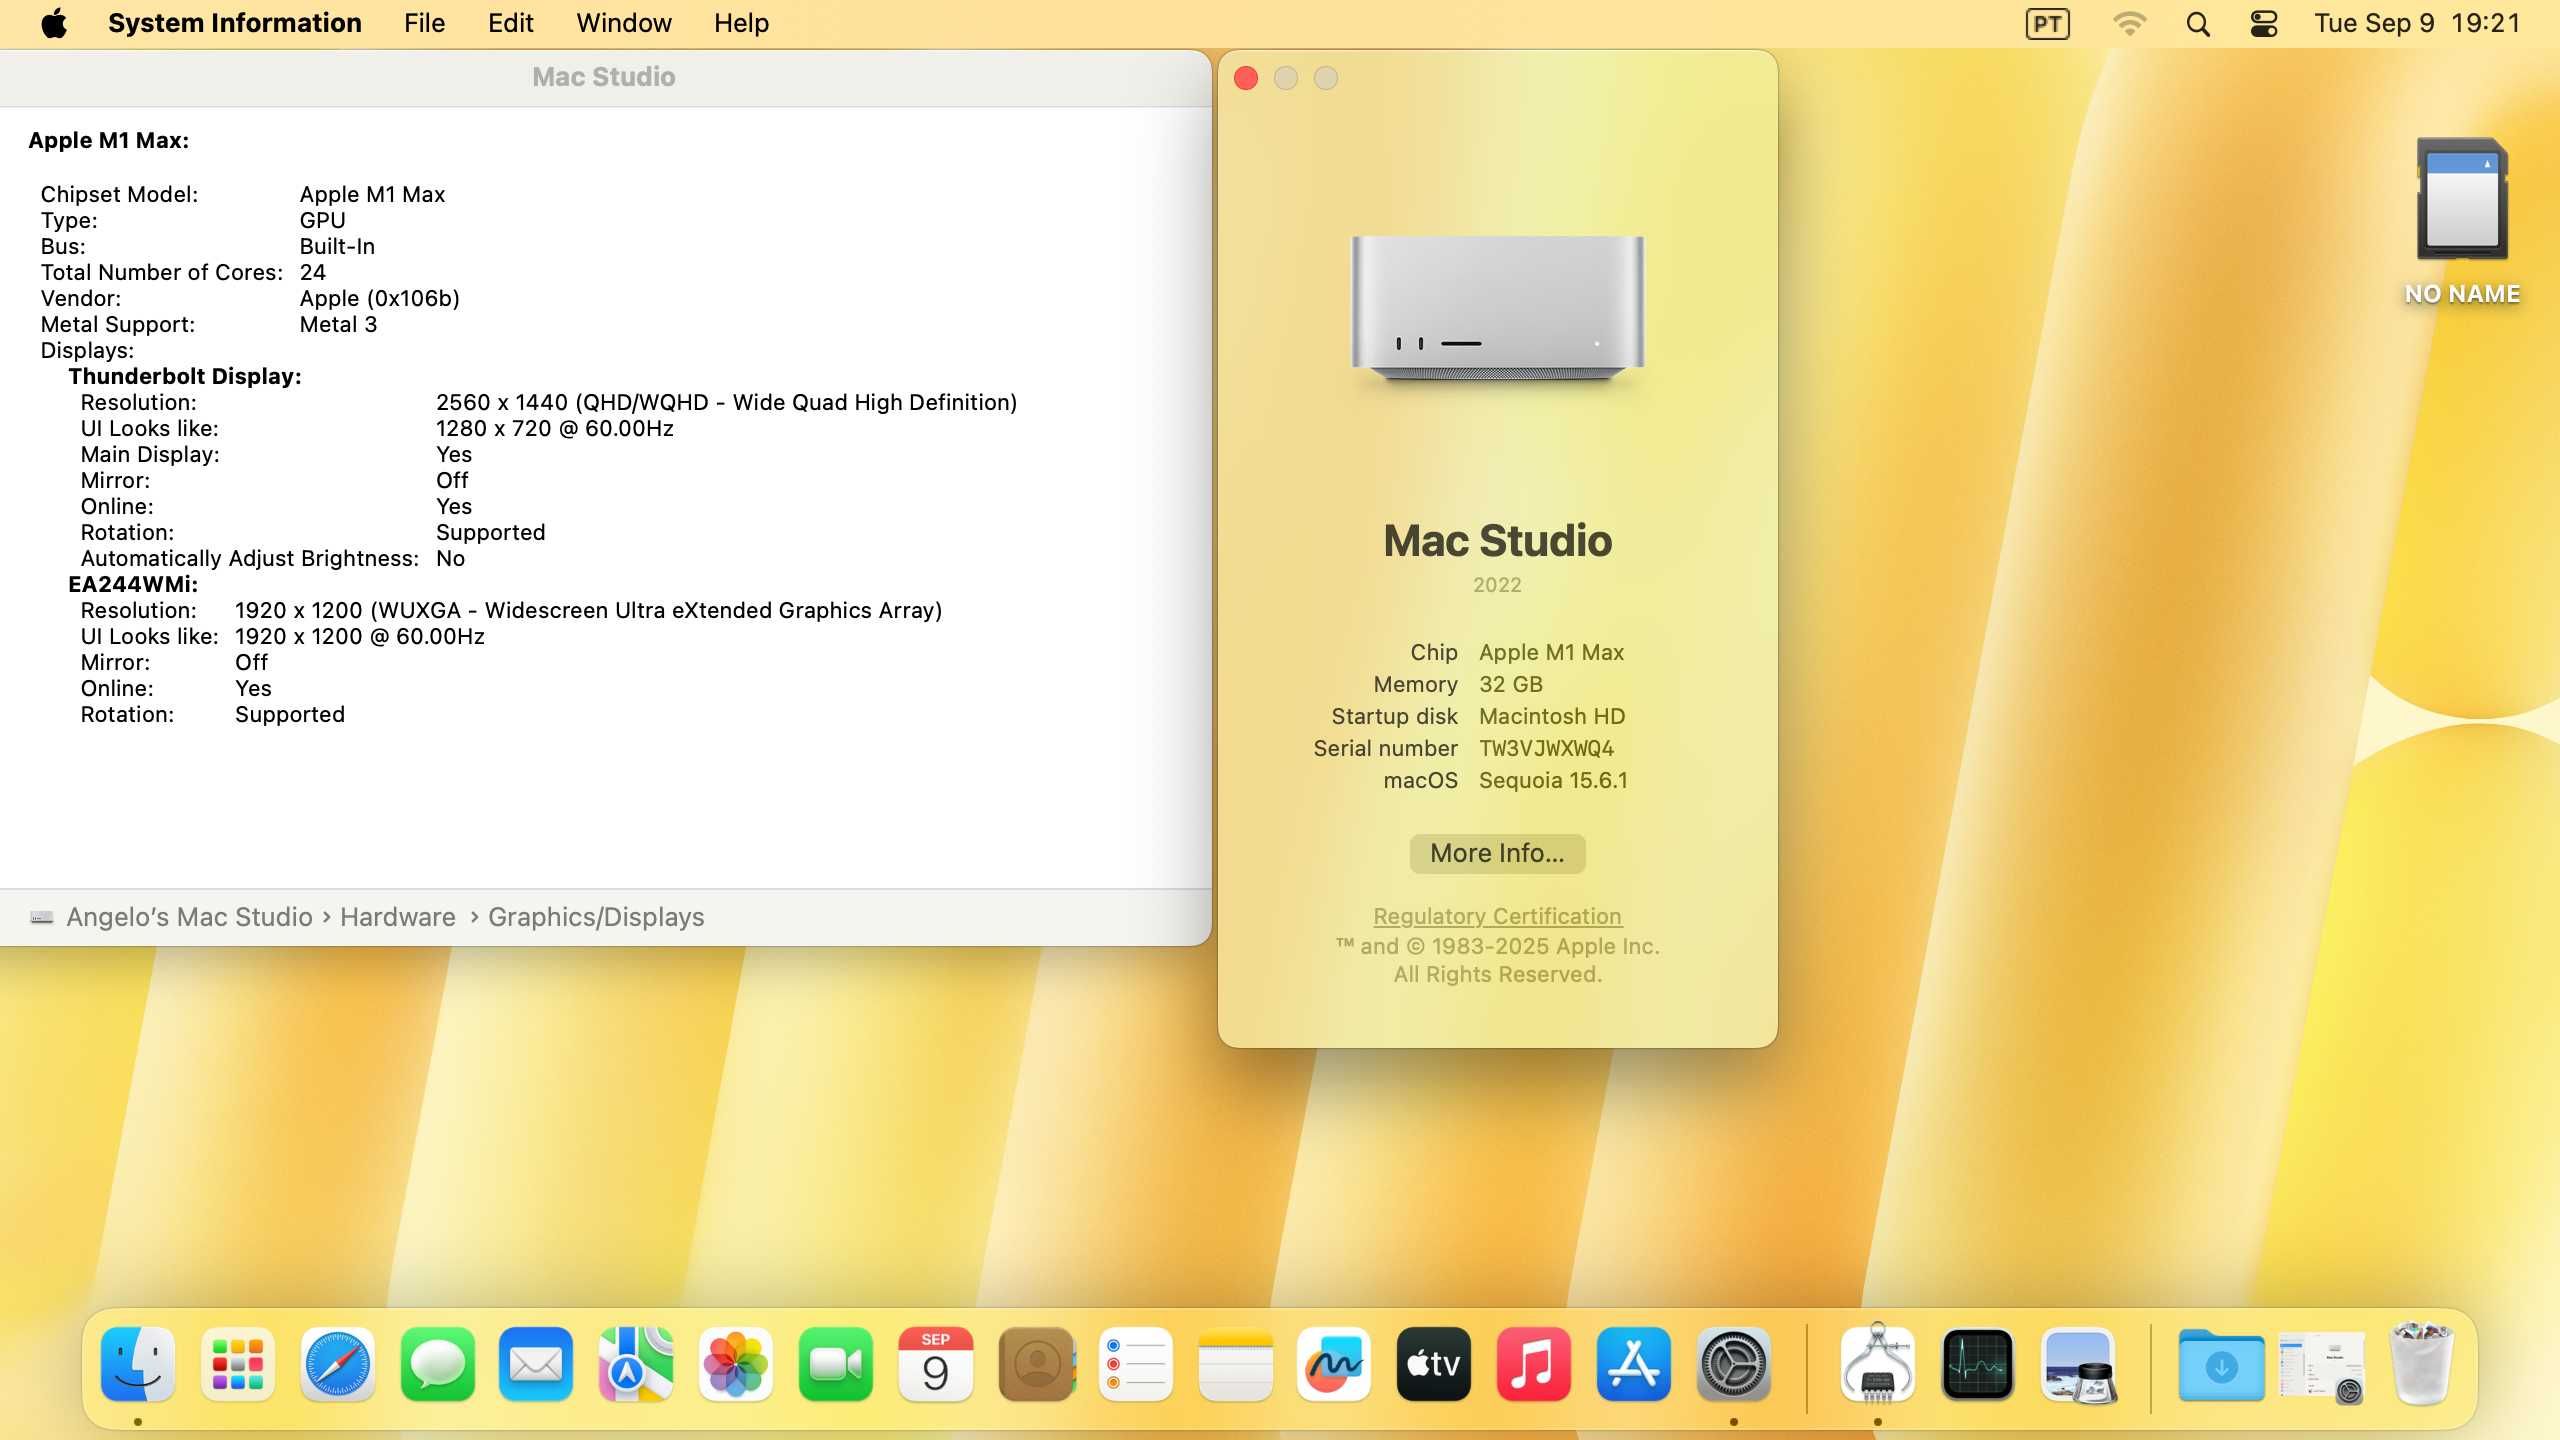Launch Safari from the Dock
Viewport: 2560px width, 1440px height.
(337, 1365)
